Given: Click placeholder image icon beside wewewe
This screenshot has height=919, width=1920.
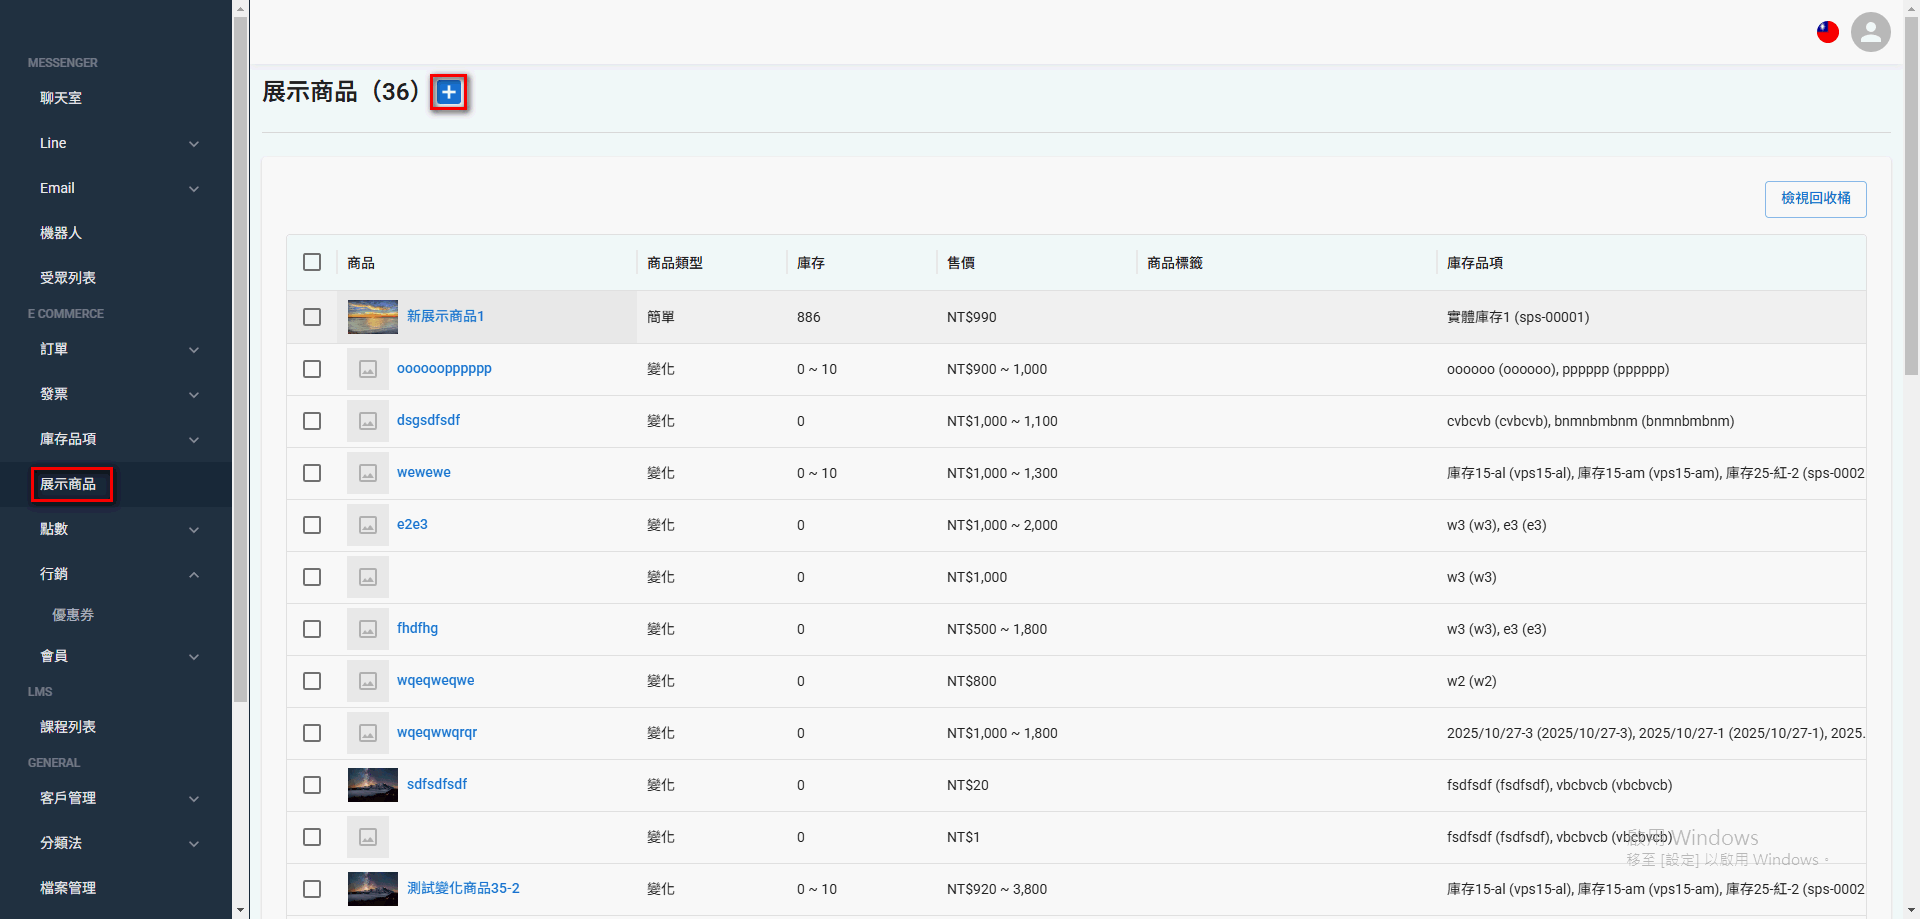Looking at the screenshot, I should pyautogui.click(x=368, y=473).
